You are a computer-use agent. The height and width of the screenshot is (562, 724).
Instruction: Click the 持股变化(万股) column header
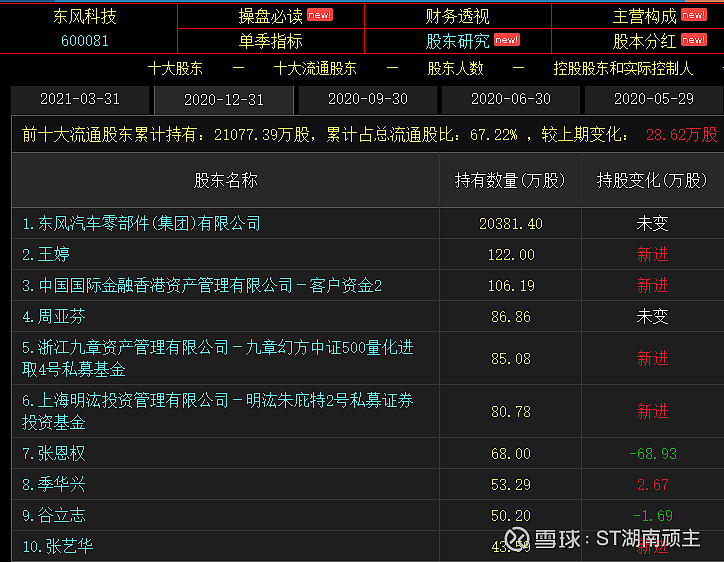[652, 180]
